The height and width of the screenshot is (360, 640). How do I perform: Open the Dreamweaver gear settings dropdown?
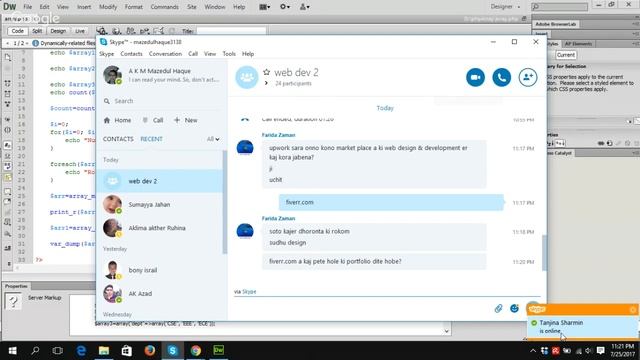(285, 7)
